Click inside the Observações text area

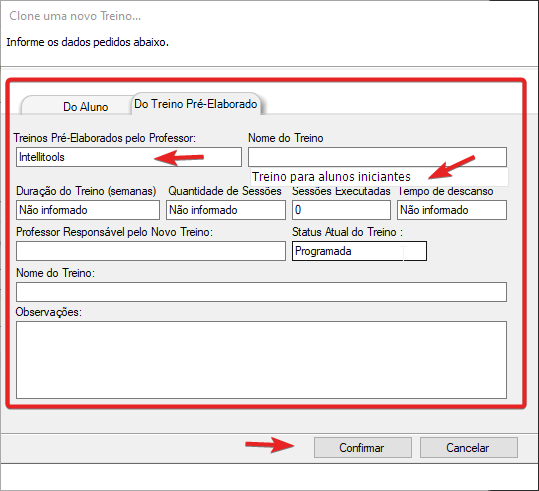point(261,360)
